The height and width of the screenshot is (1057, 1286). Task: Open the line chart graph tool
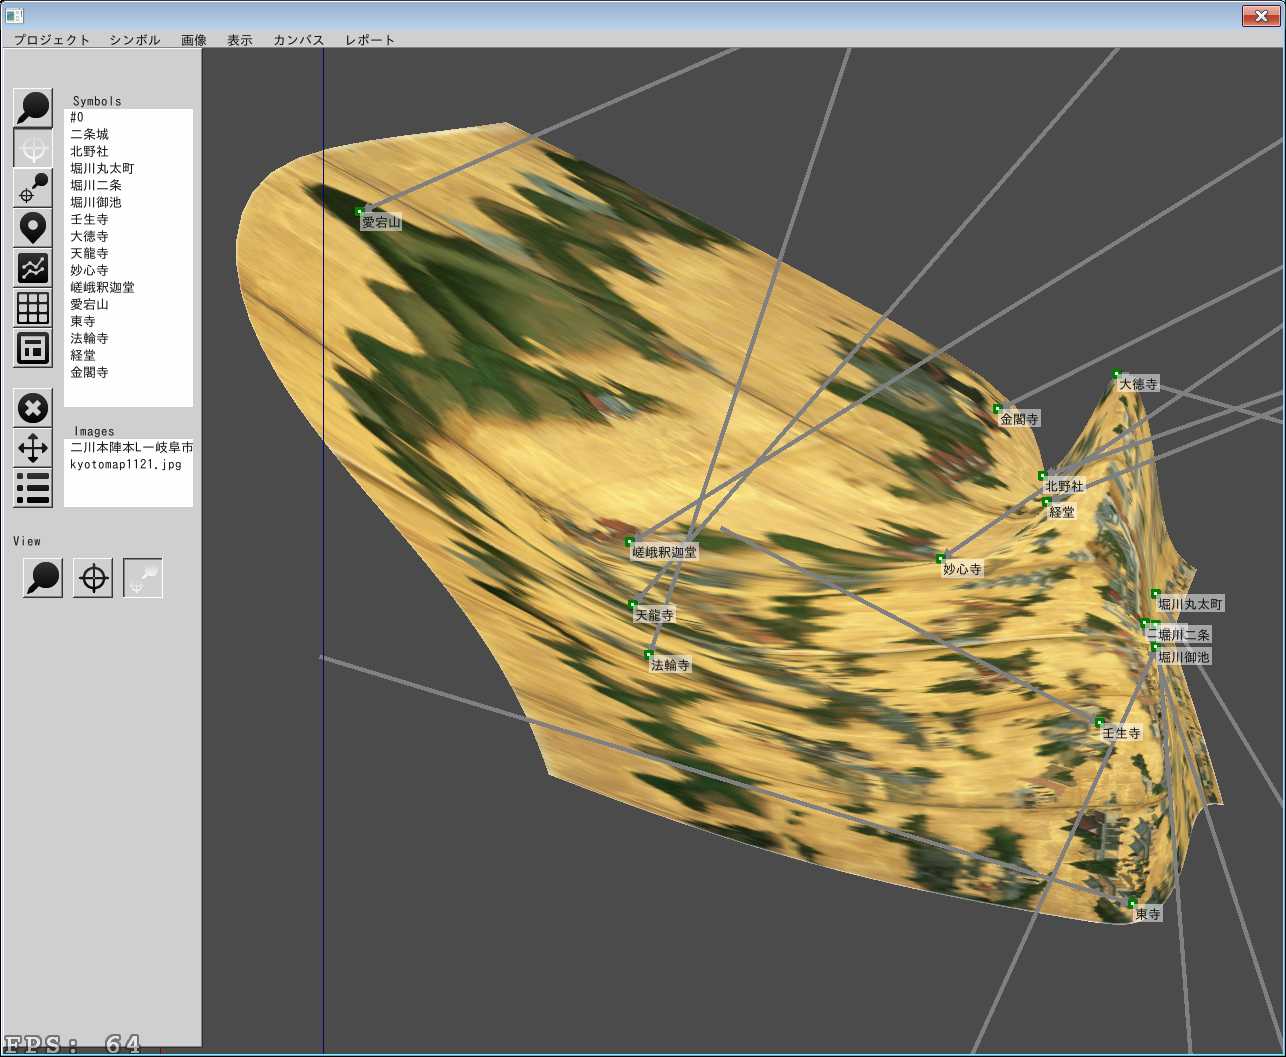33,268
